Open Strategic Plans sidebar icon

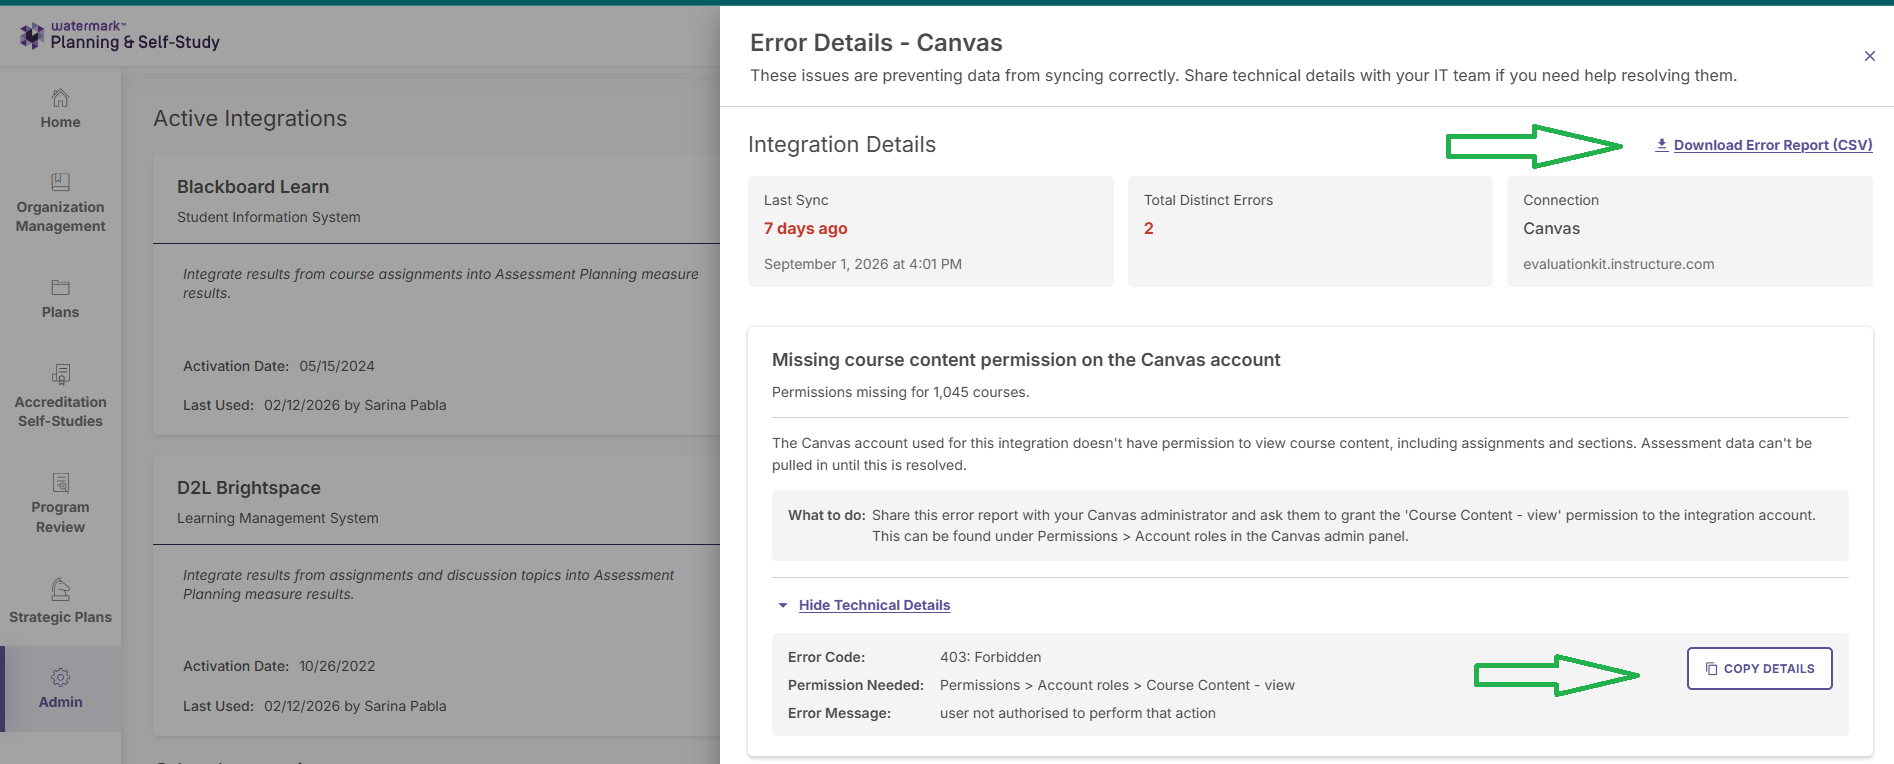[x=61, y=589]
